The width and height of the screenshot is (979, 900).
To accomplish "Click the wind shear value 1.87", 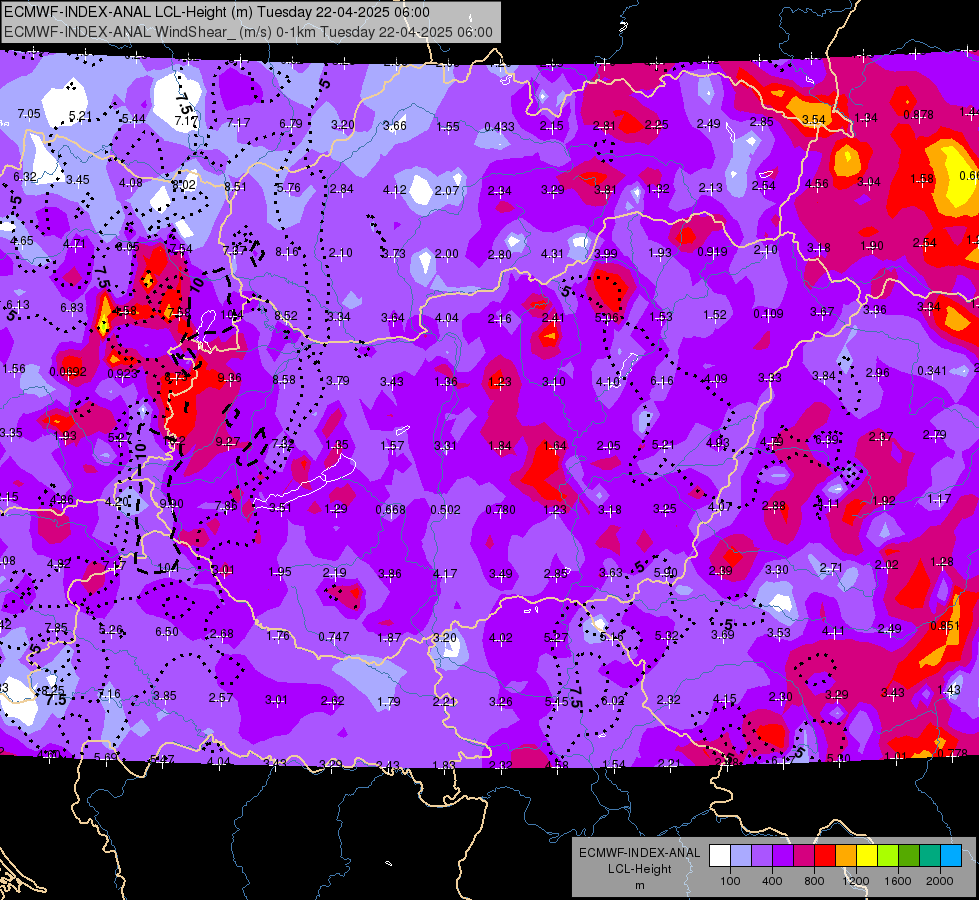I will tap(389, 638).
